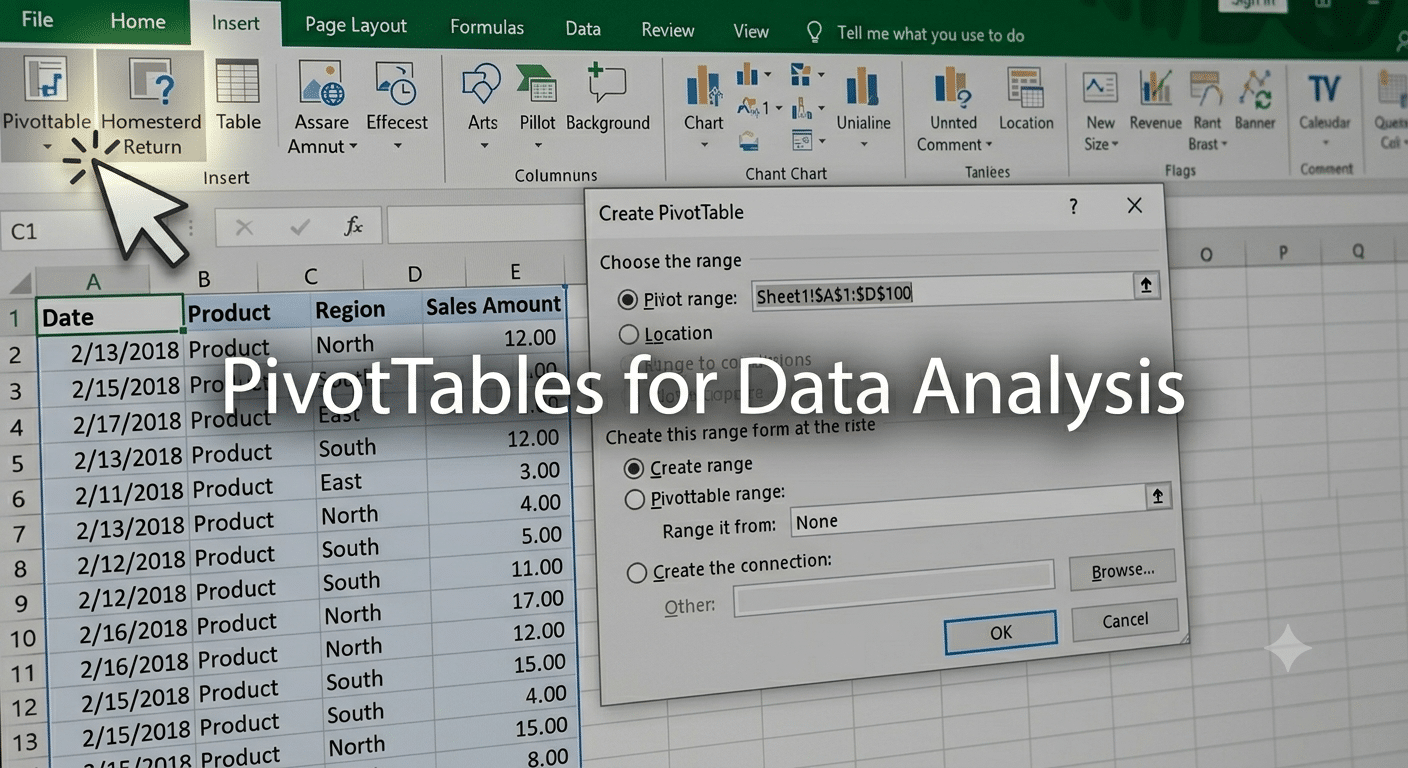Switch to the Review tab

[668, 30]
